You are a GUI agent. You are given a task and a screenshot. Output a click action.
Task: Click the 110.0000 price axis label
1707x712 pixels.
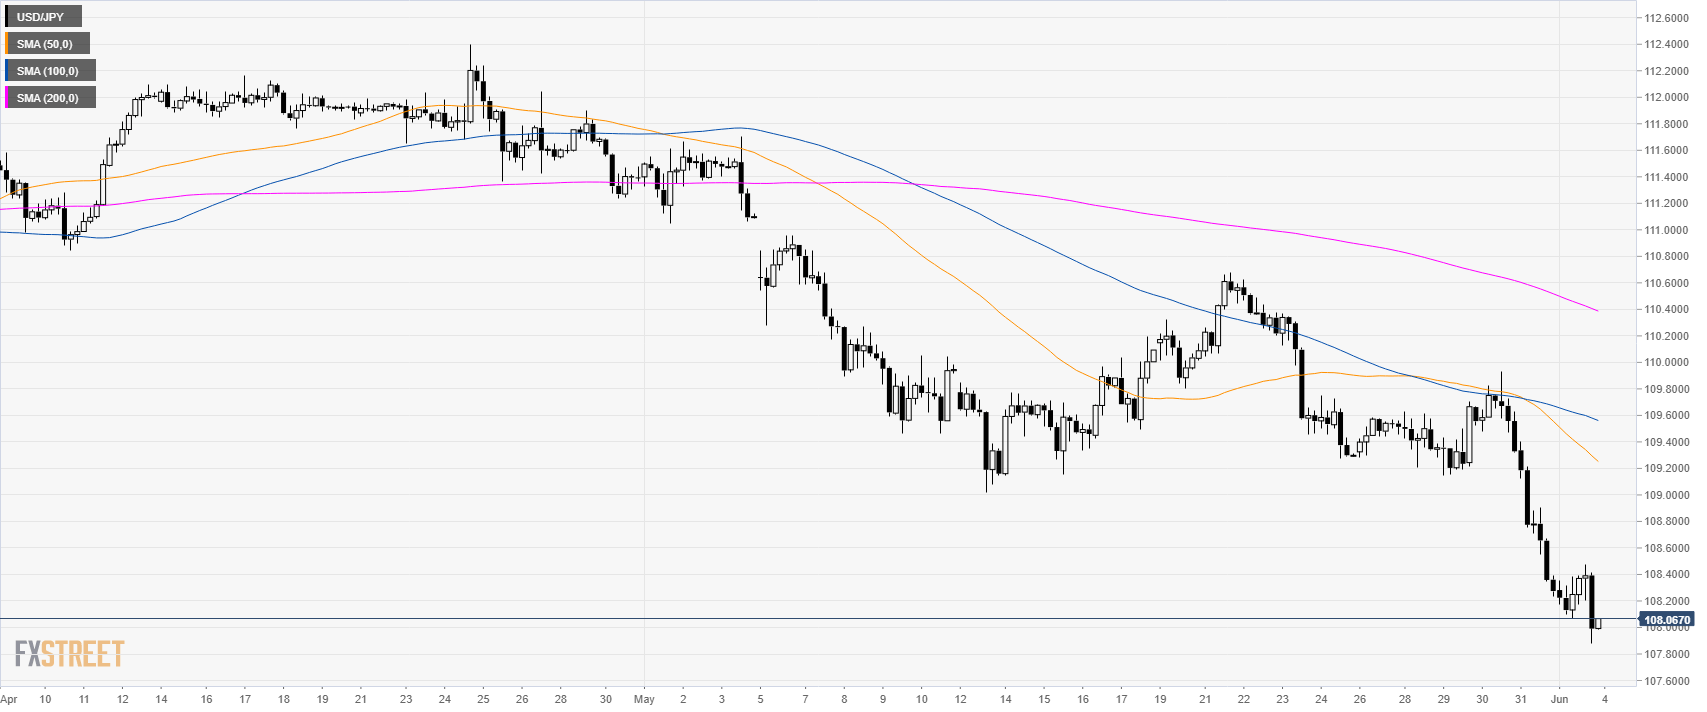coord(1667,362)
